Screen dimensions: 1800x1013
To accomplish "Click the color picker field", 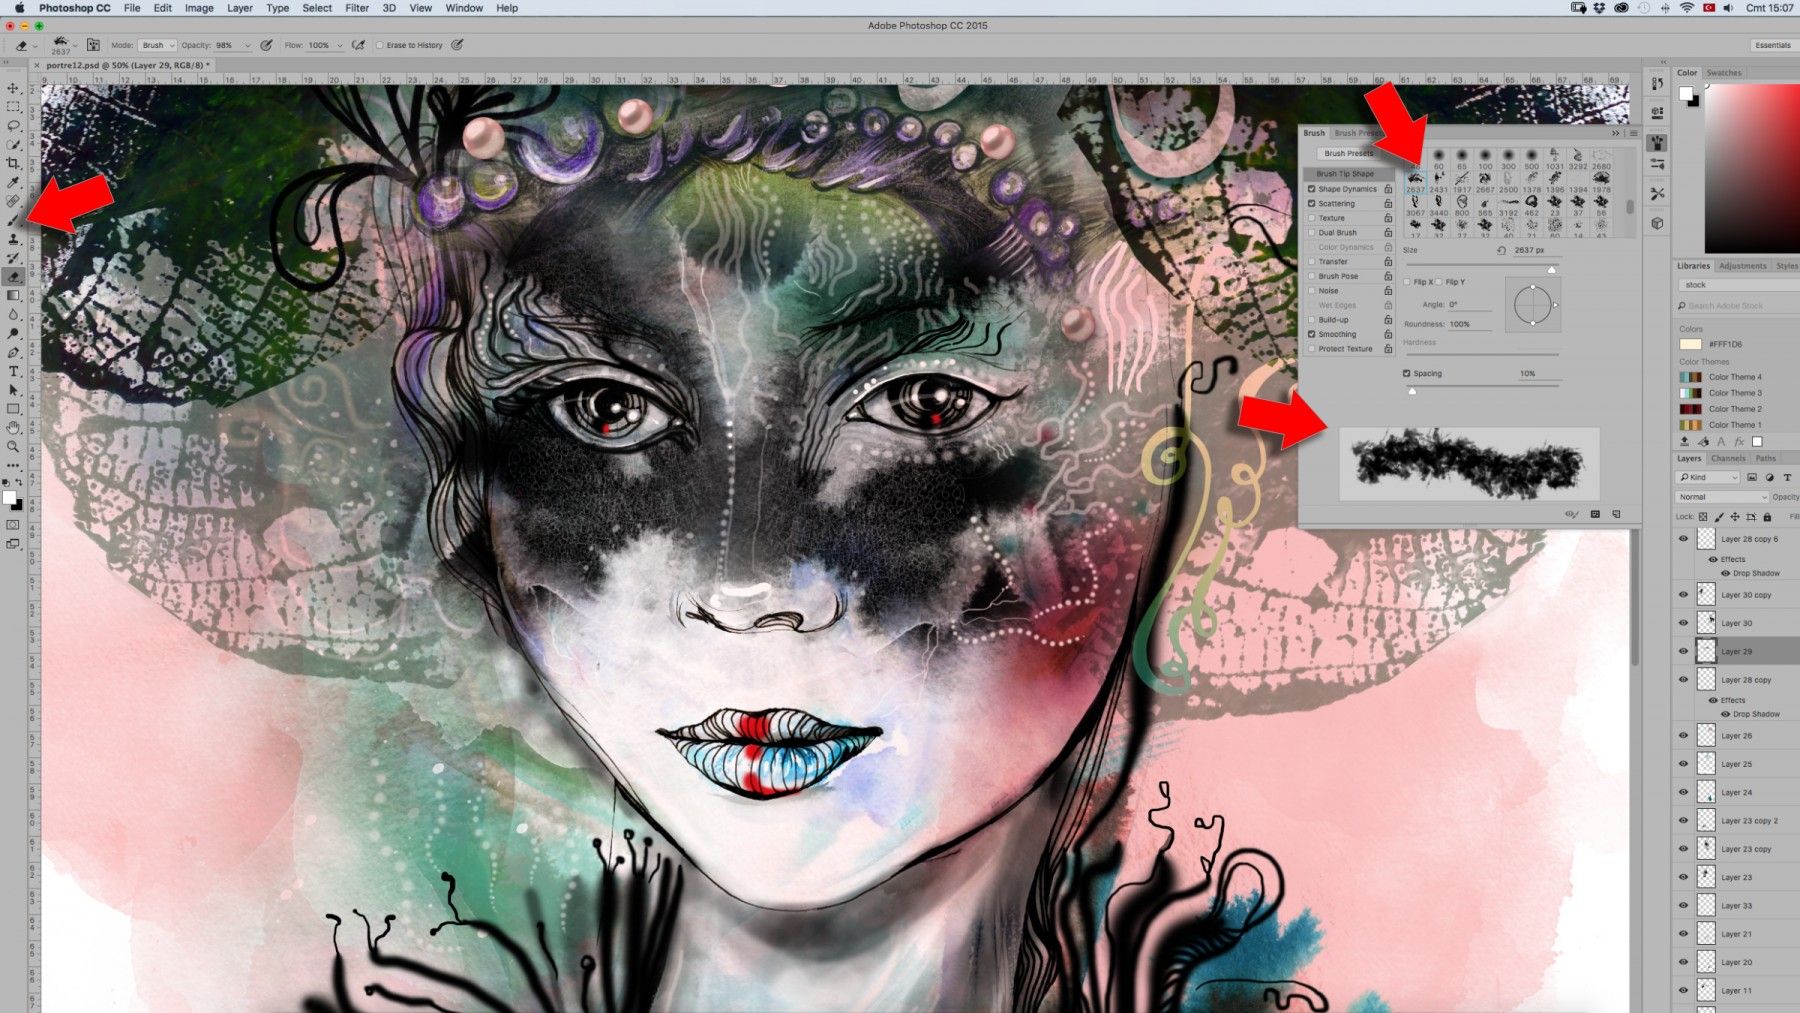I will (1752, 168).
